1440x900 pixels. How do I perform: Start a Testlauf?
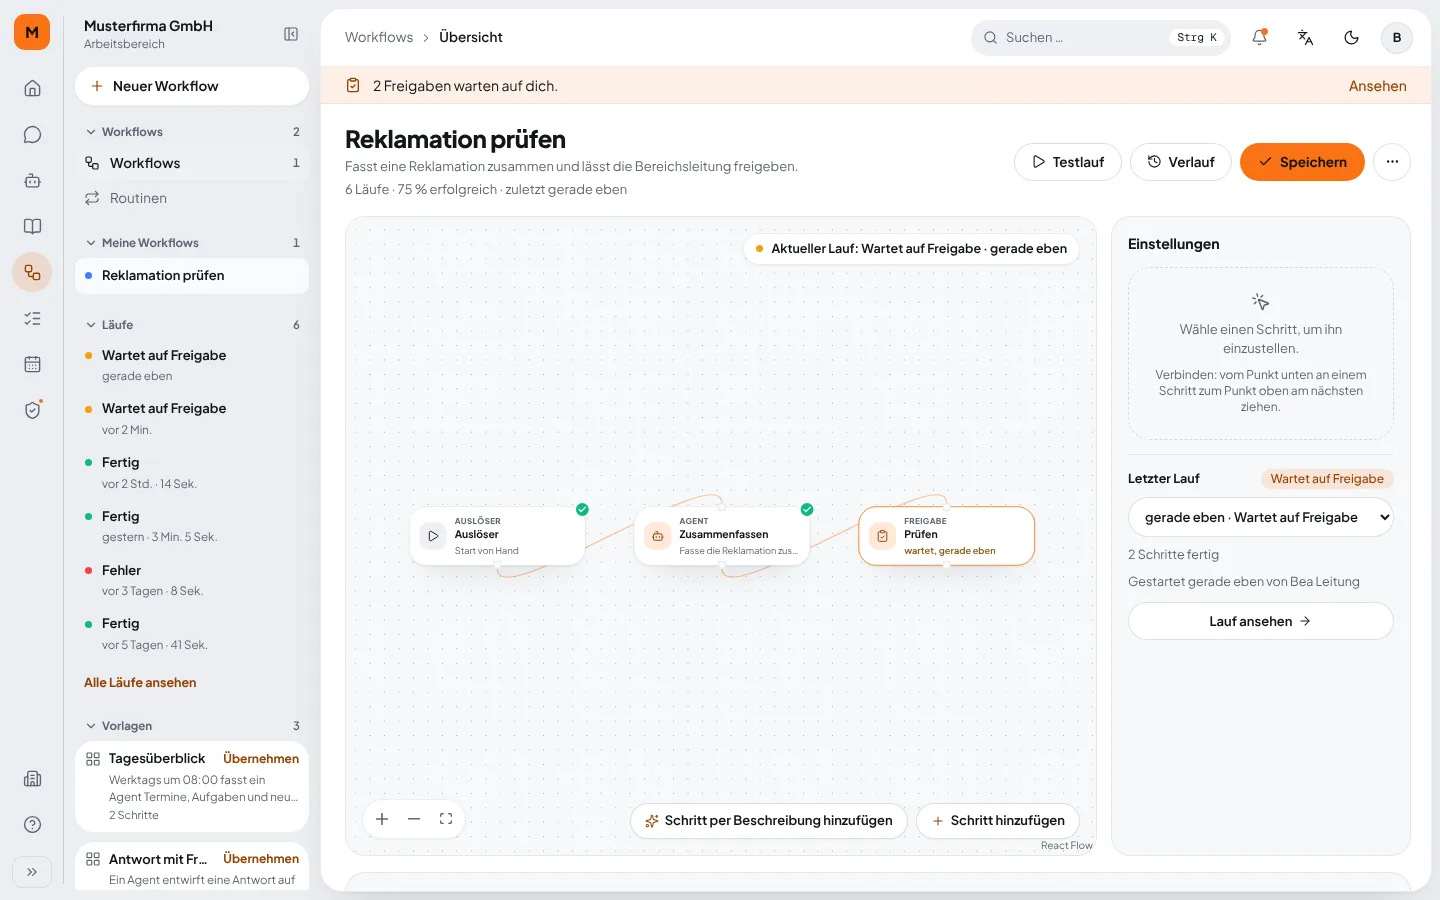pyautogui.click(x=1068, y=162)
